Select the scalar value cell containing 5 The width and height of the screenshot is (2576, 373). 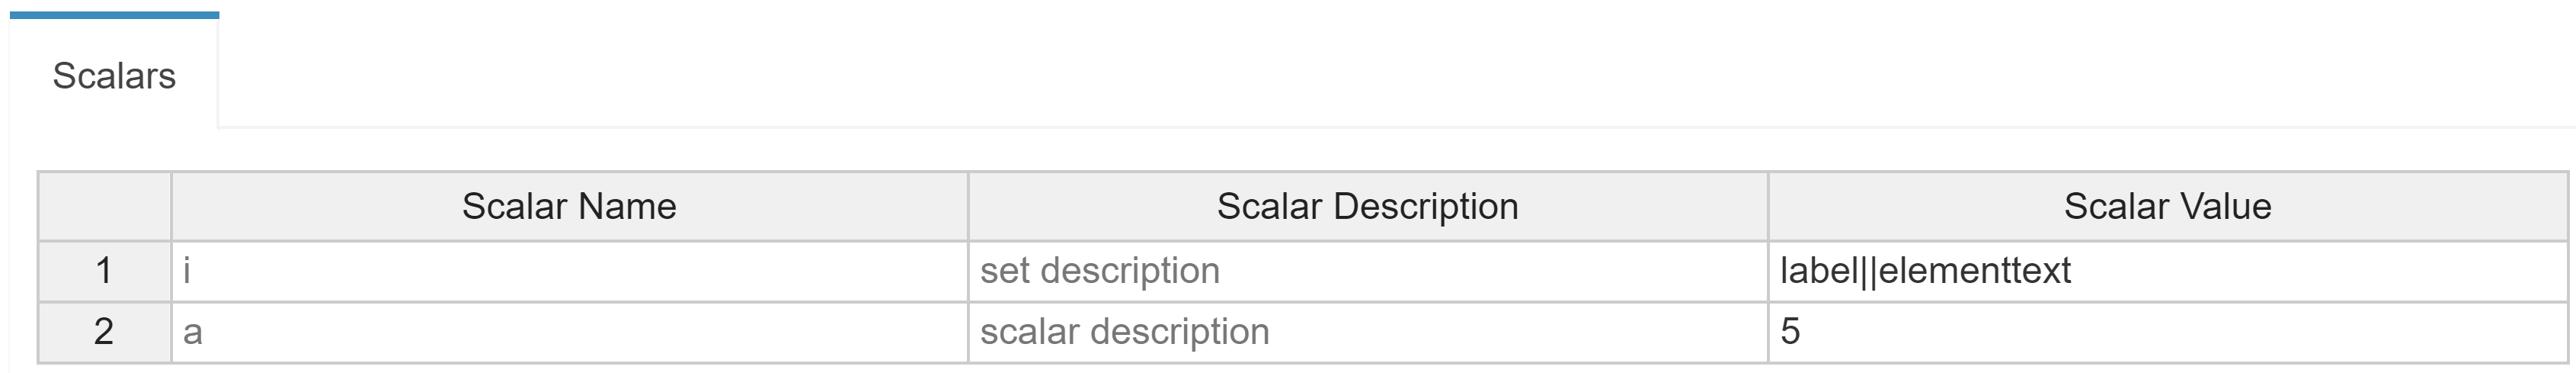coord(2167,332)
